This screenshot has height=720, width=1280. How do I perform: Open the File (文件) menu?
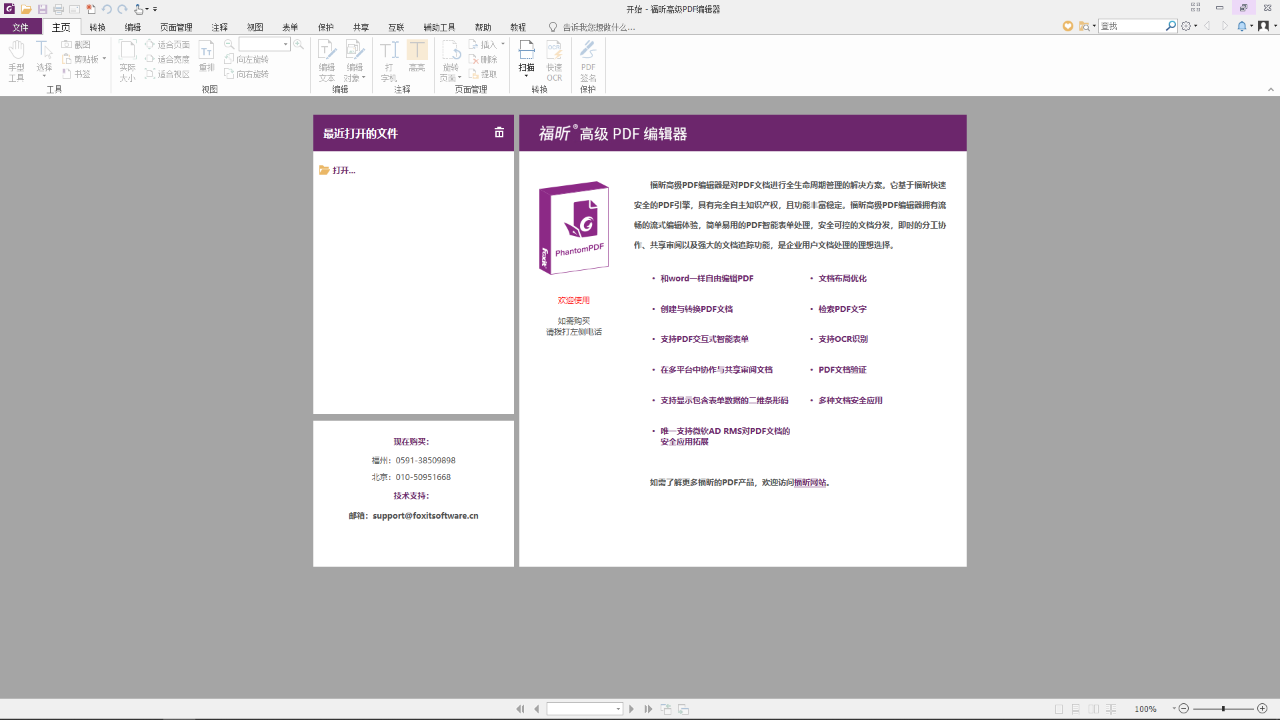(20, 27)
